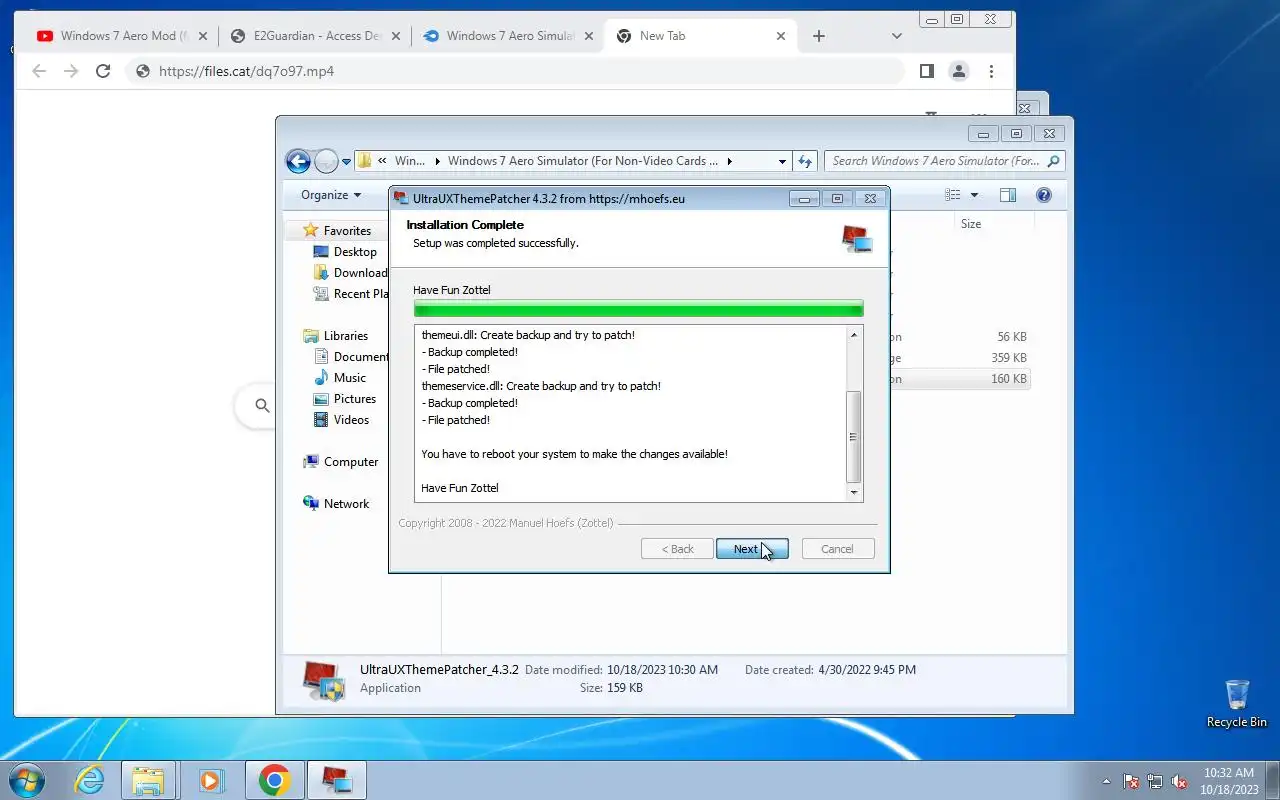Click the Explorer search field
Screen dimensions: 1280x800
pyautogui.click(x=944, y=161)
